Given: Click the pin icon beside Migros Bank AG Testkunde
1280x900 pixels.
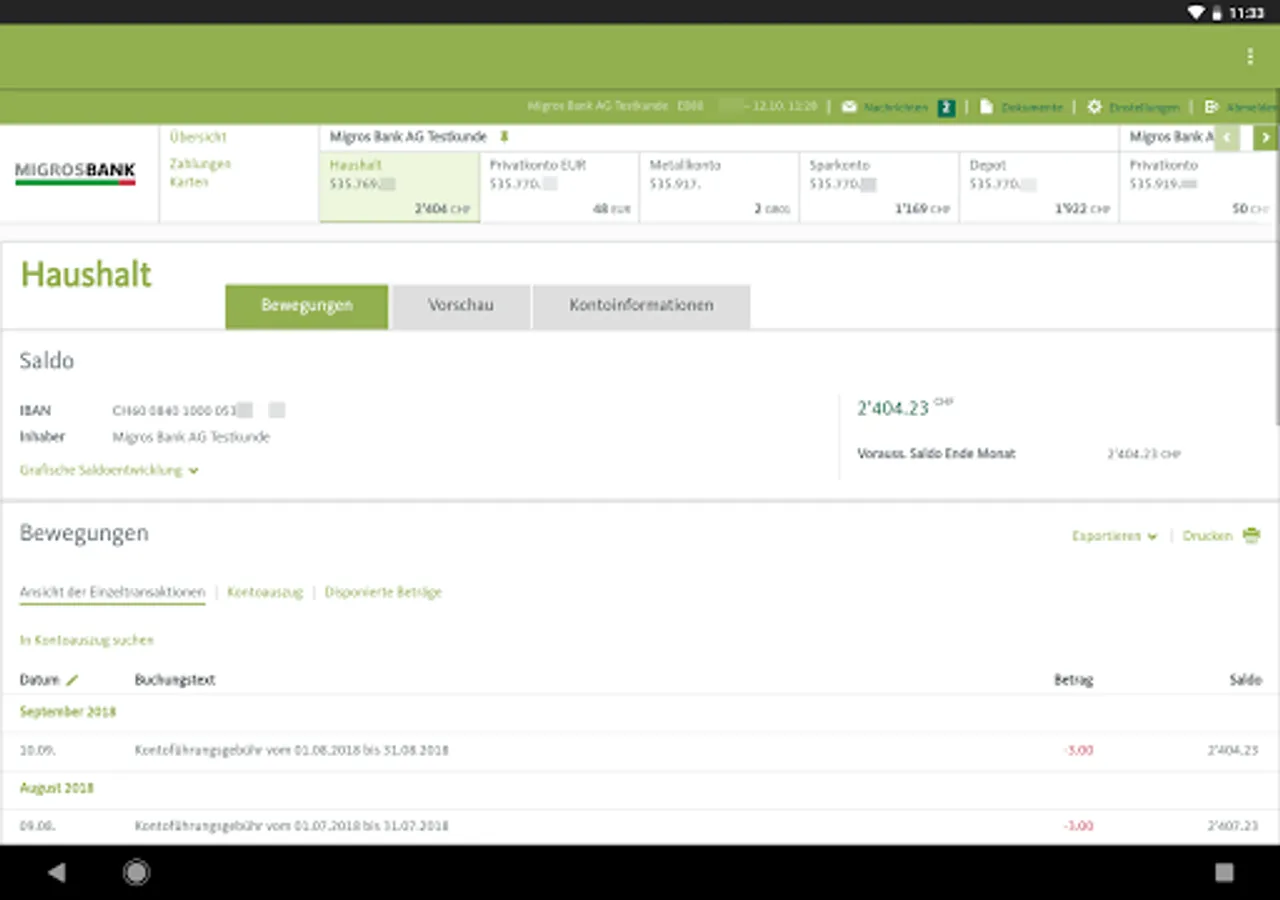Looking at the screenshot, I should 504,136.
